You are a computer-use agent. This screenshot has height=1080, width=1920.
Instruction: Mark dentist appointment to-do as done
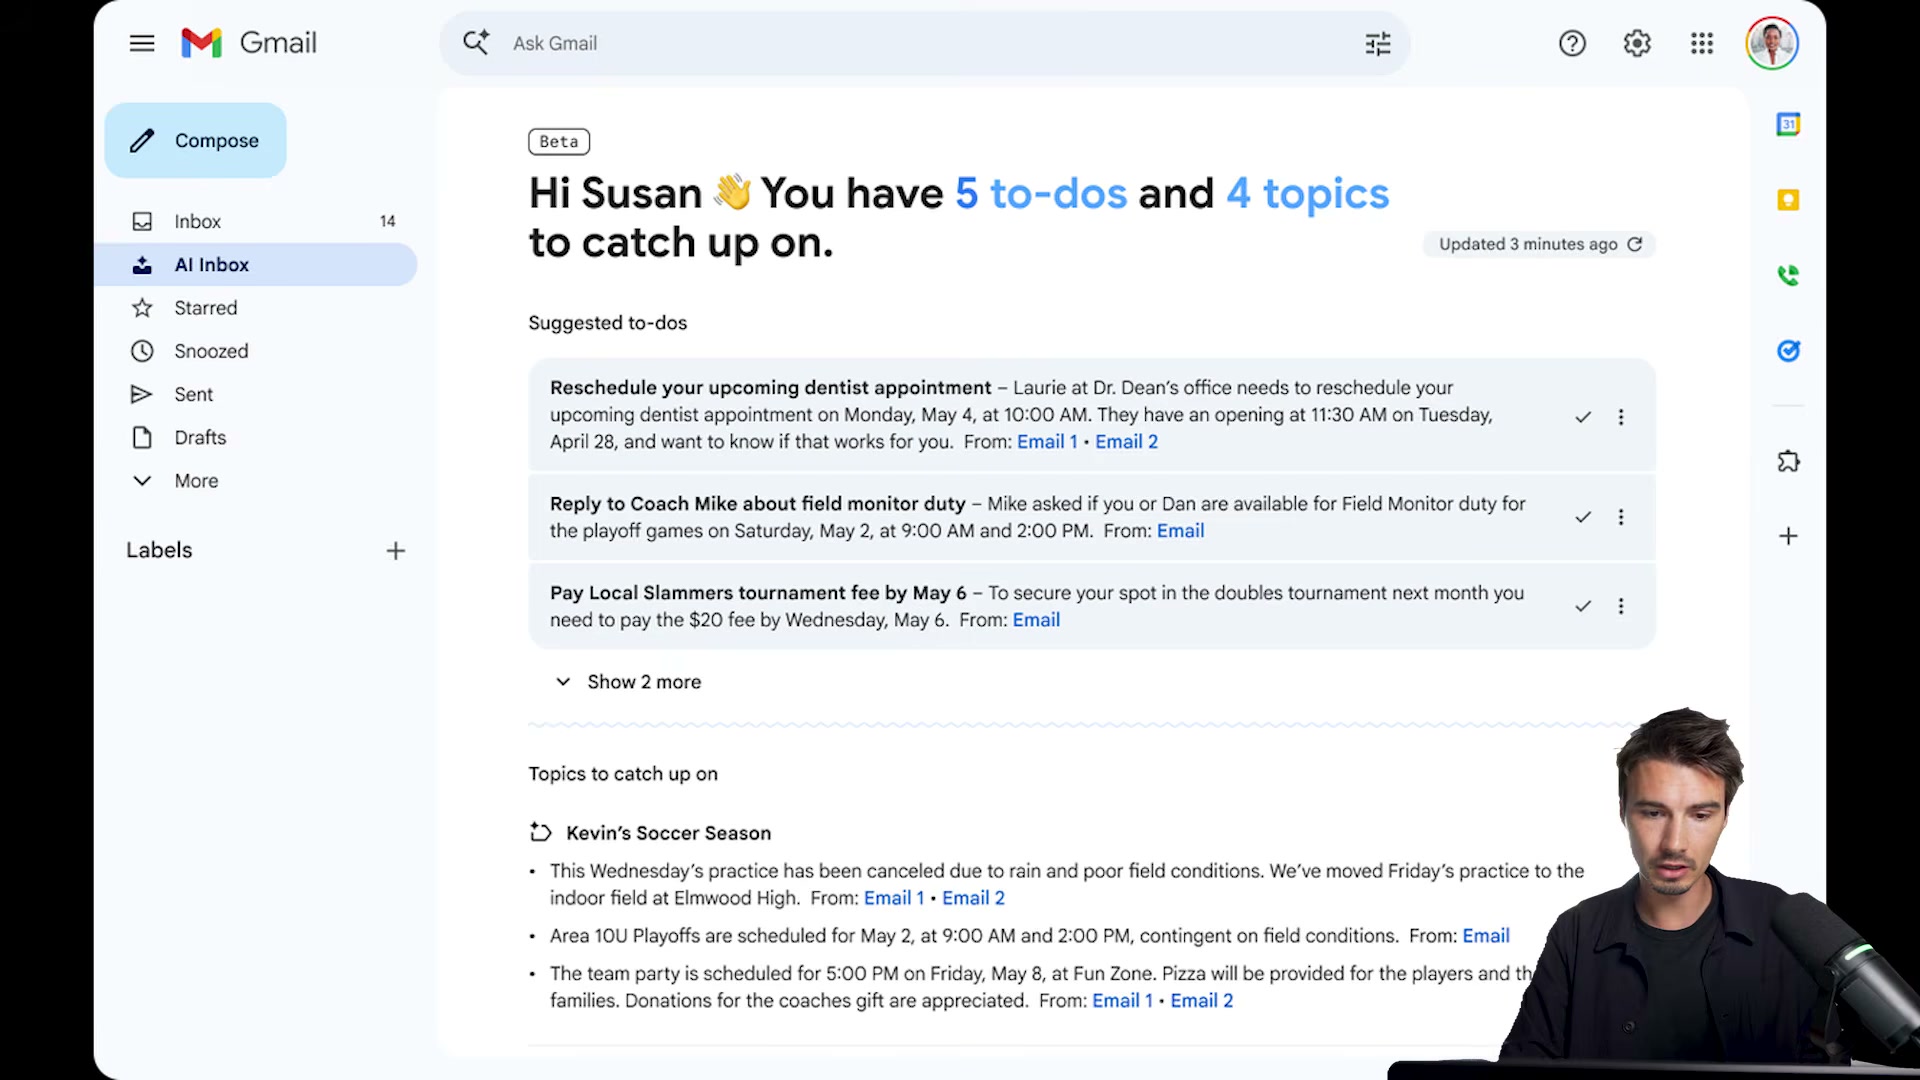[x=1583, y=417]
